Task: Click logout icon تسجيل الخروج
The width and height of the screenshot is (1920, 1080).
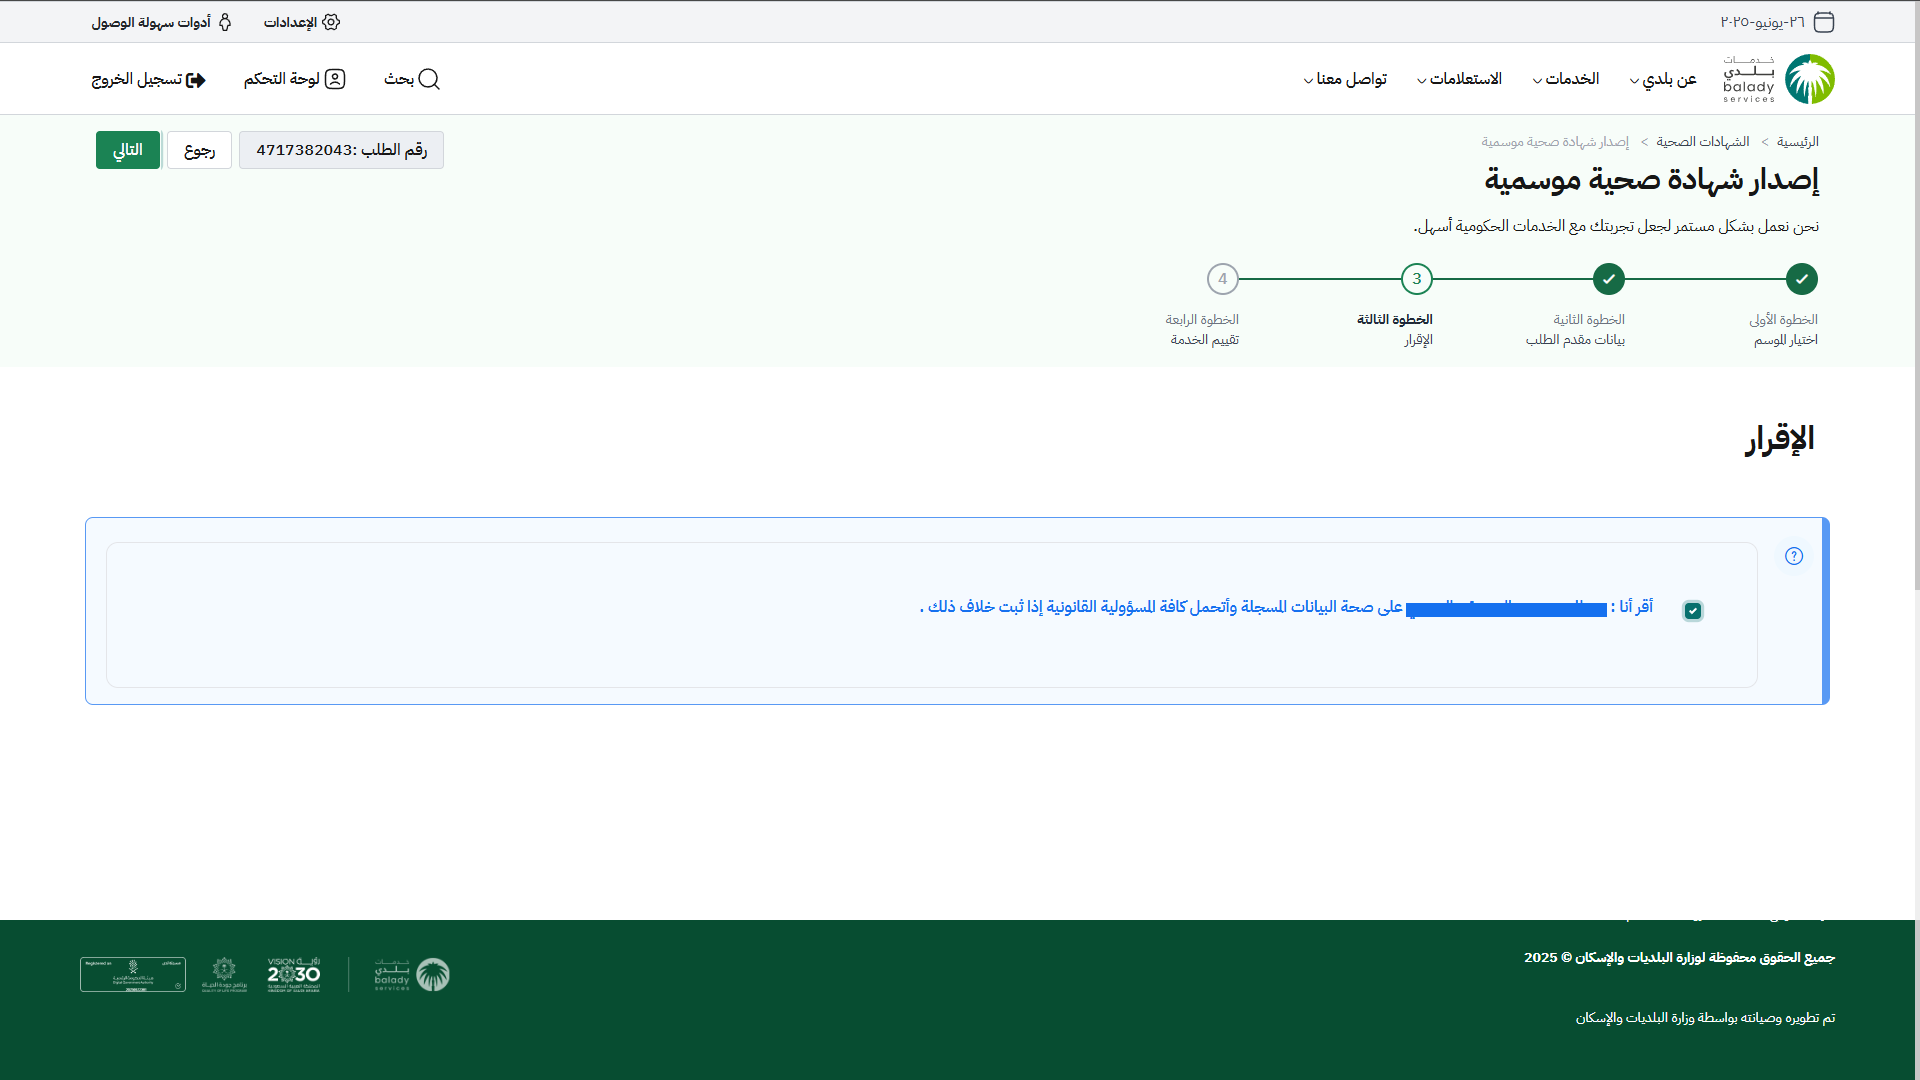Action: pos(197,80)
